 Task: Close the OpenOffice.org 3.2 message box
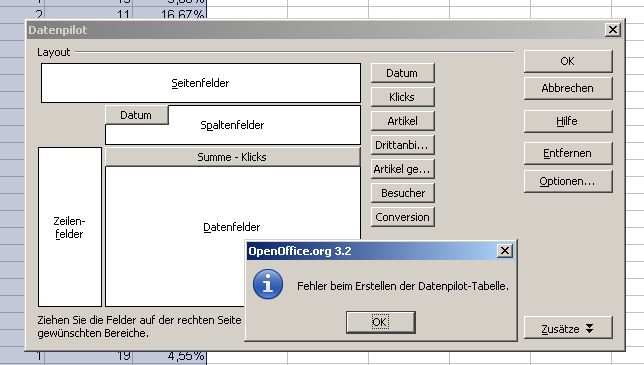tap(504, 250)
